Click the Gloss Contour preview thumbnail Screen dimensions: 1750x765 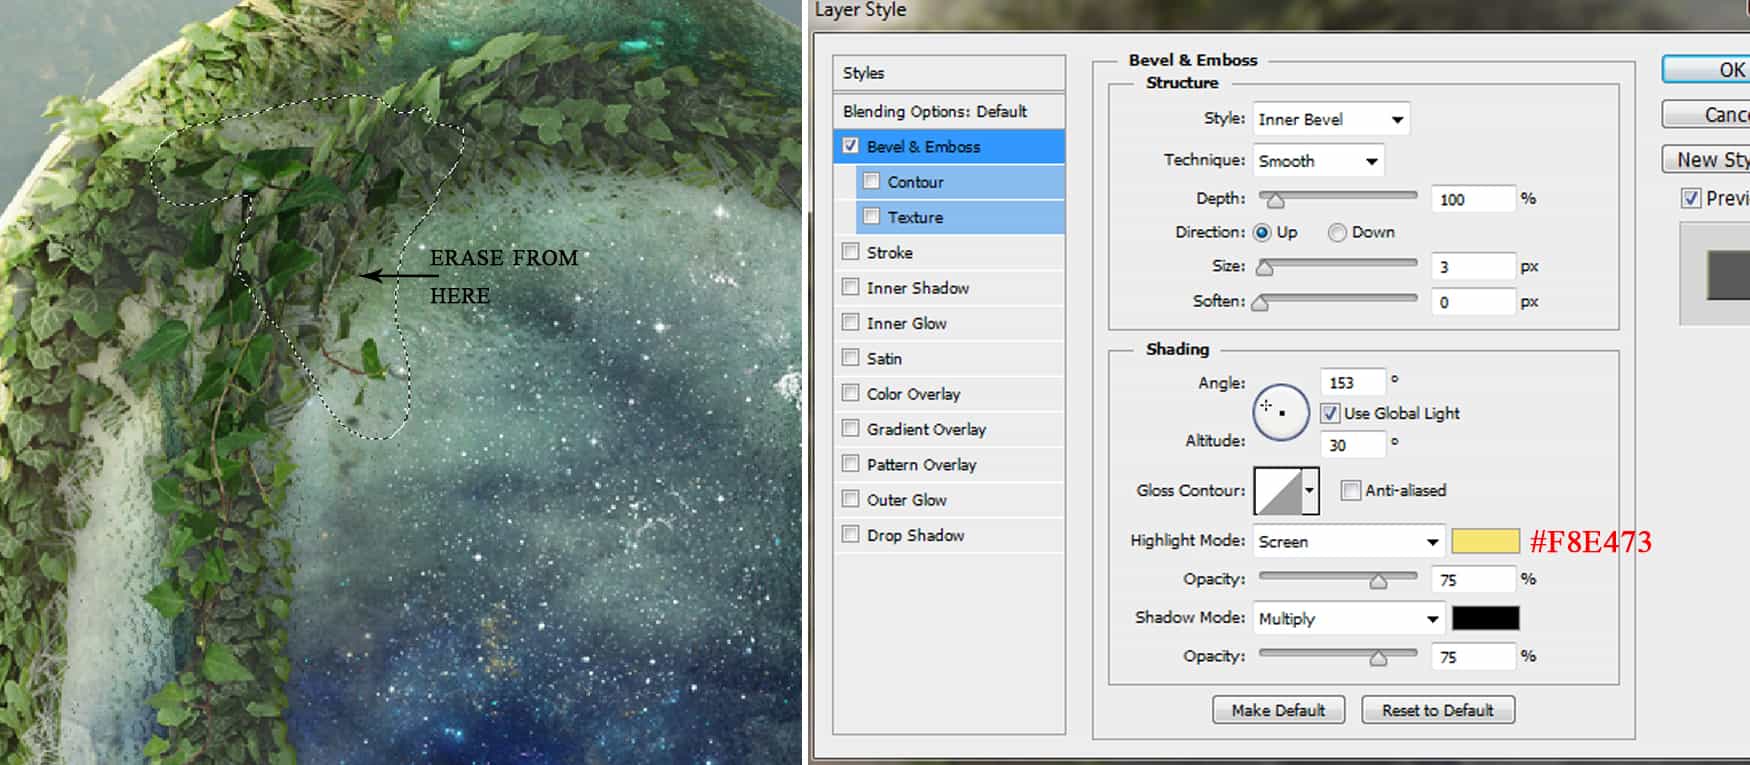pos(1278,491)
